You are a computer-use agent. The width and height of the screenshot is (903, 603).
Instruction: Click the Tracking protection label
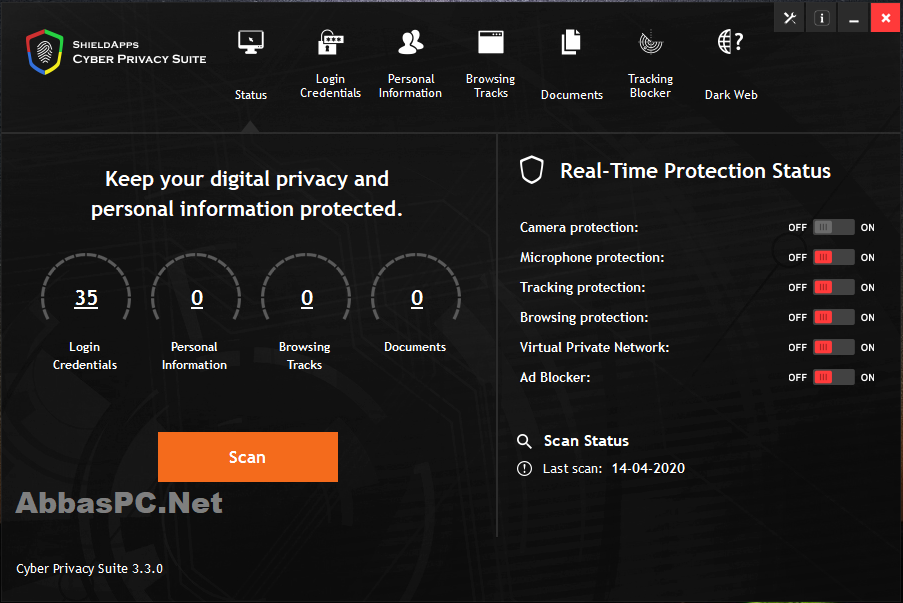pos(582,287)
